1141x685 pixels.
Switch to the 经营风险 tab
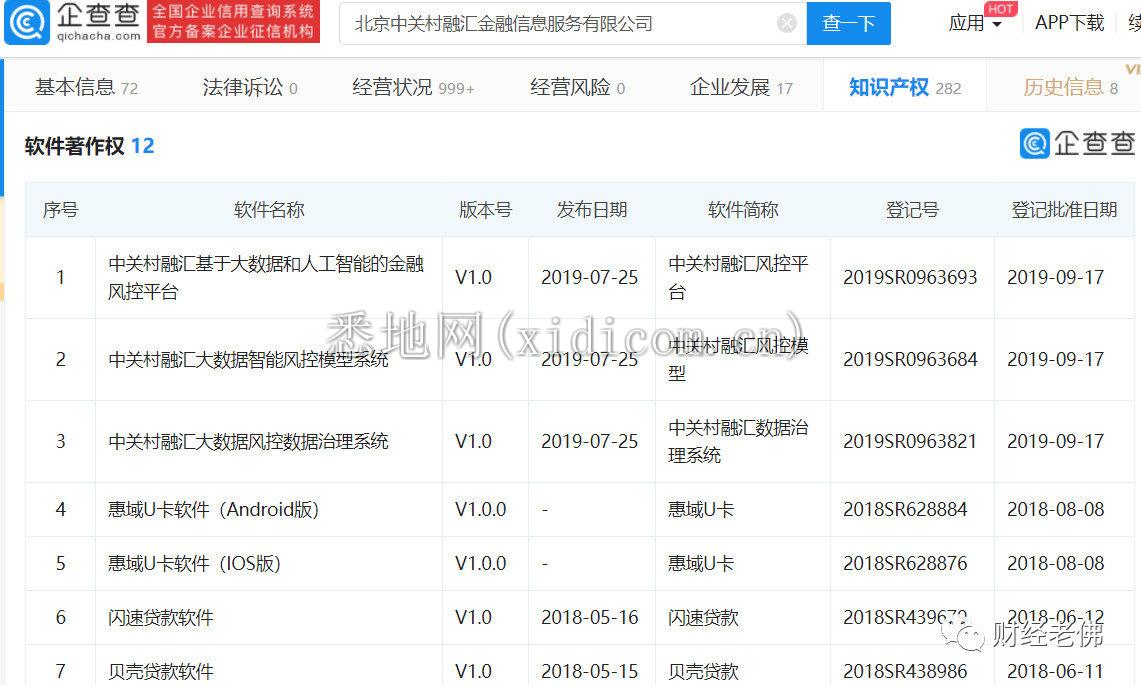click(x=577, y=87)
